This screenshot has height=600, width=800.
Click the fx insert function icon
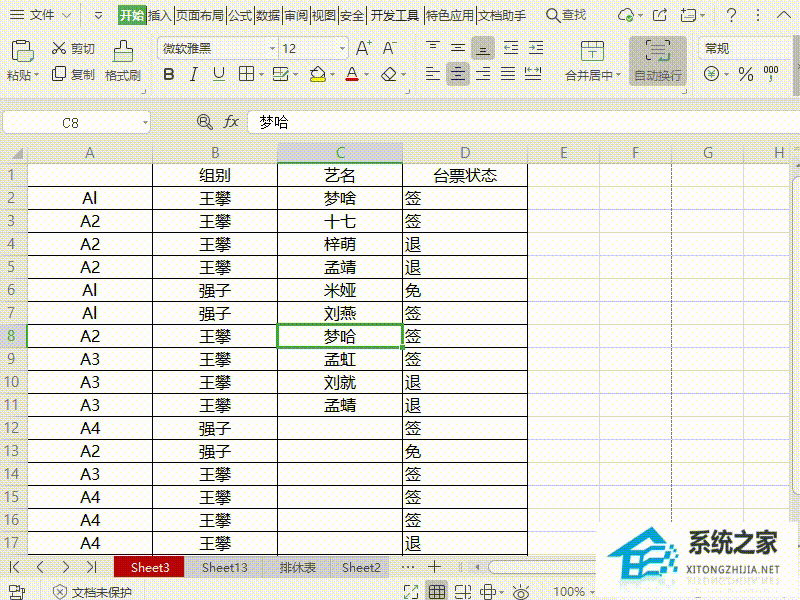[x=231, y=122]
